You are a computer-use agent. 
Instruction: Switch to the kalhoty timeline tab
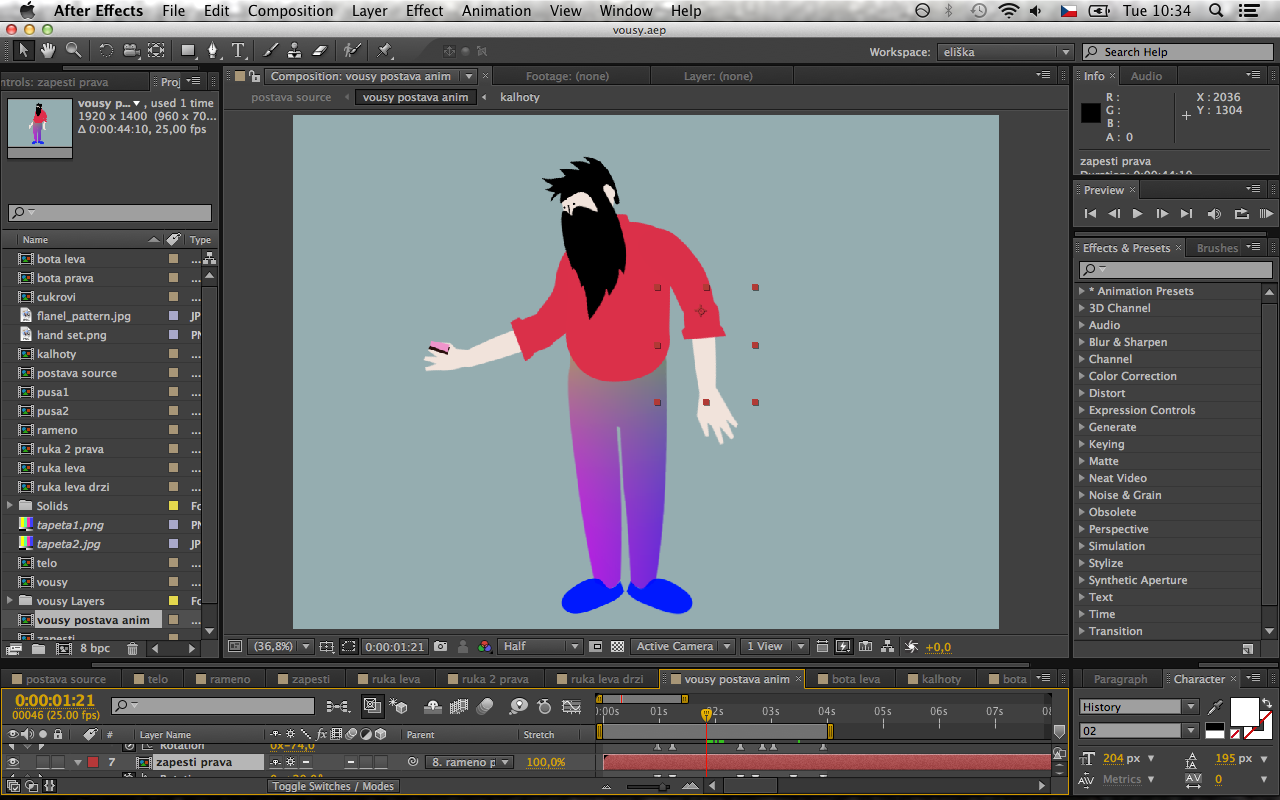(x=941, y=679)
